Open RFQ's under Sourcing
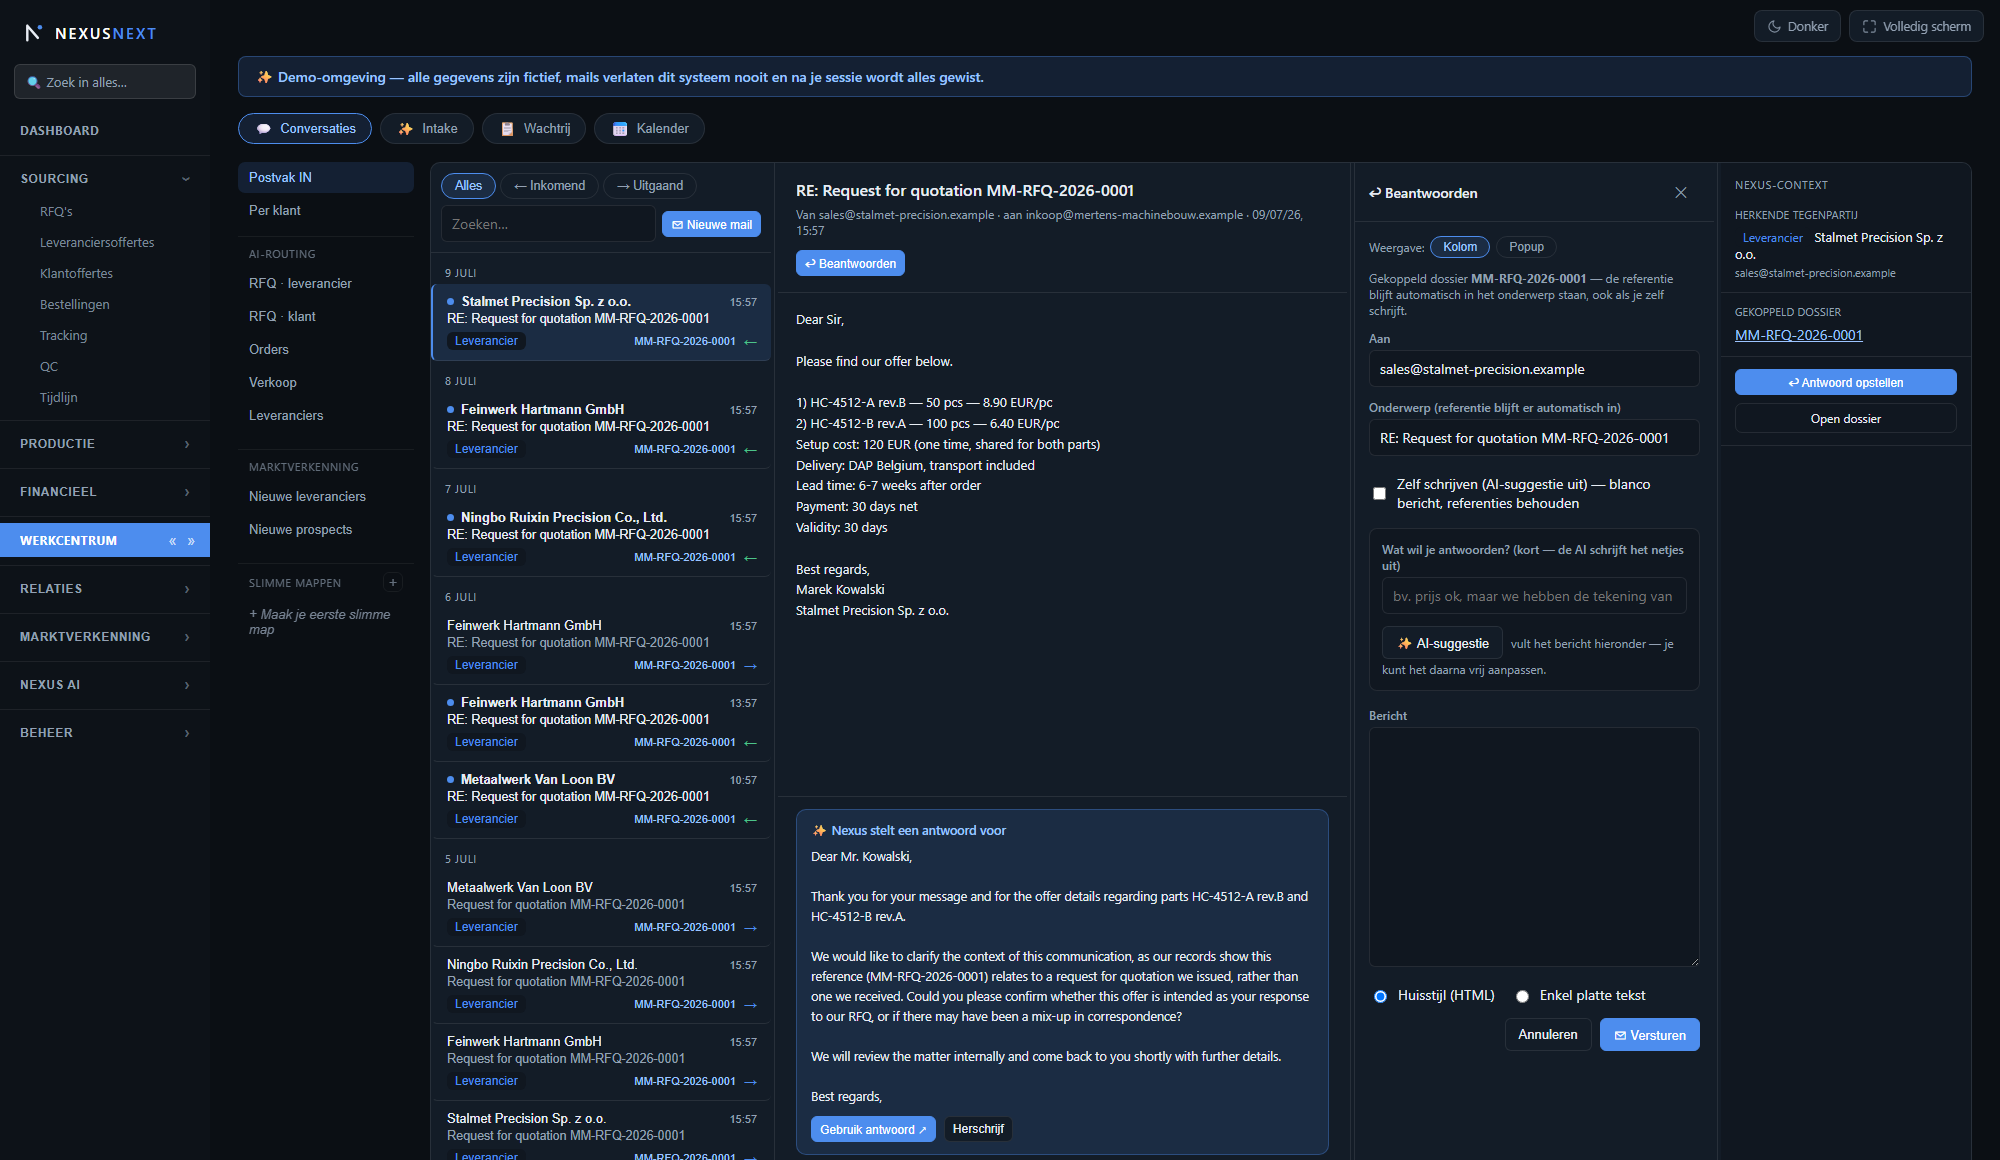 (56, 212)
